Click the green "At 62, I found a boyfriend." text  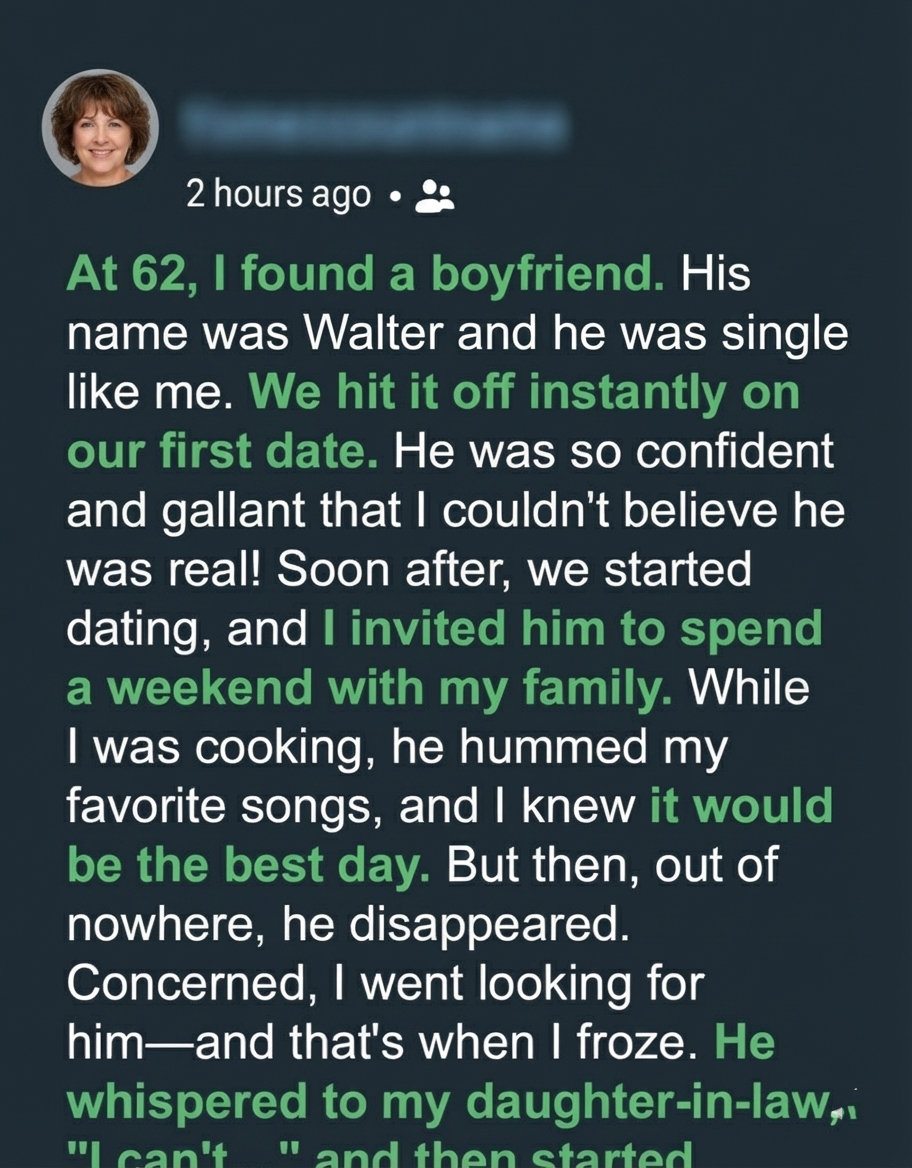tap(365, 276)
